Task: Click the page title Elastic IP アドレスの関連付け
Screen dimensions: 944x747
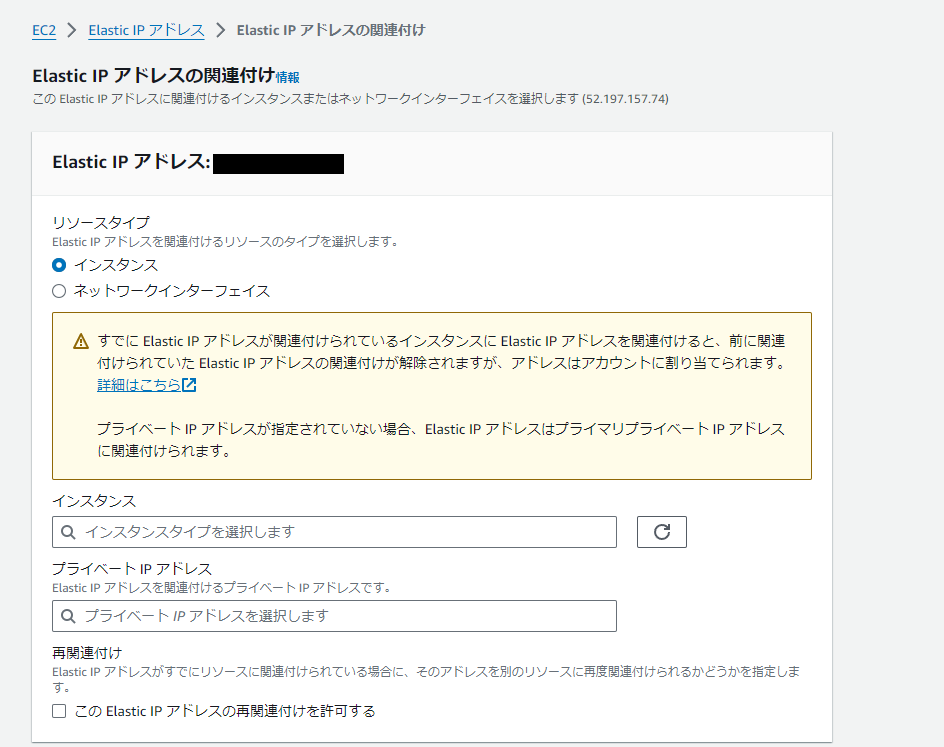Action: pyautogui.click(x=154, y=76)
